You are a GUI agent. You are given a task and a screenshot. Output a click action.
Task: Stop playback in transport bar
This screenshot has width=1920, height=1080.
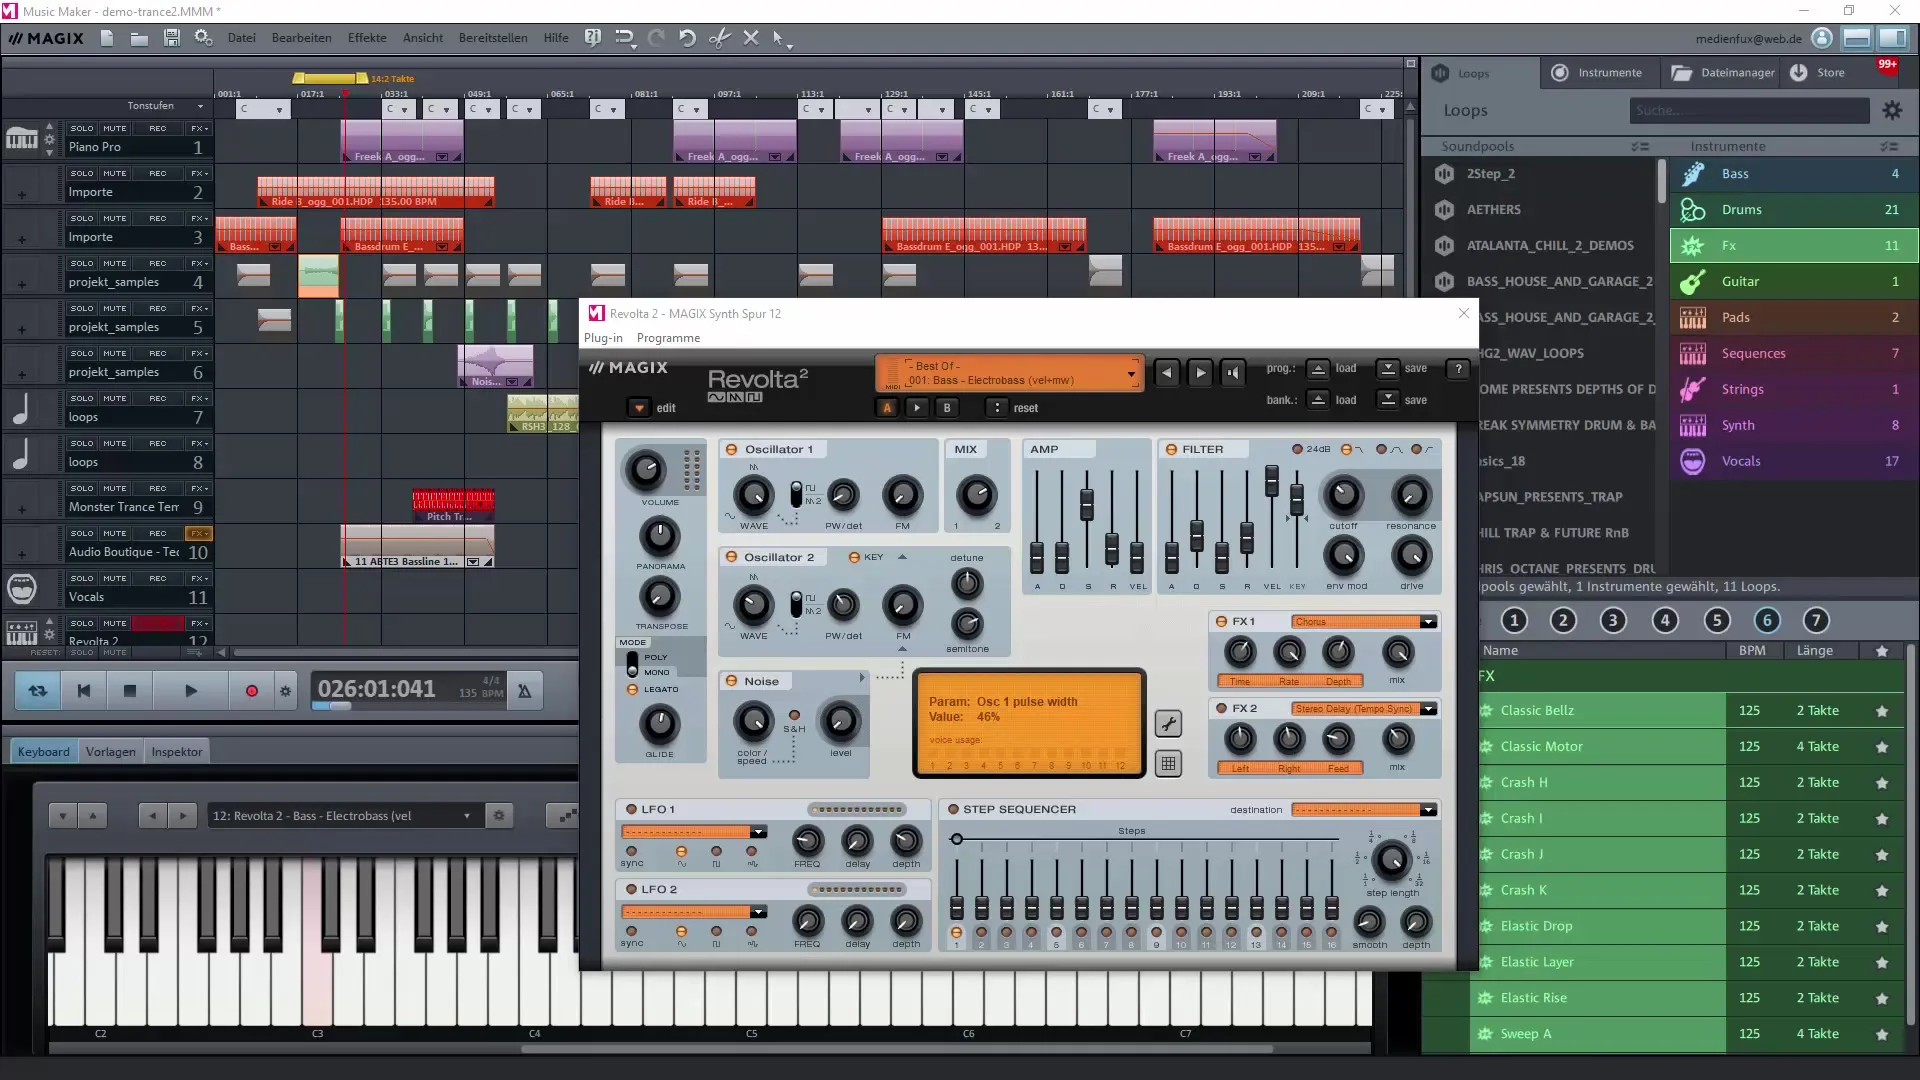(x=130, y=691)
